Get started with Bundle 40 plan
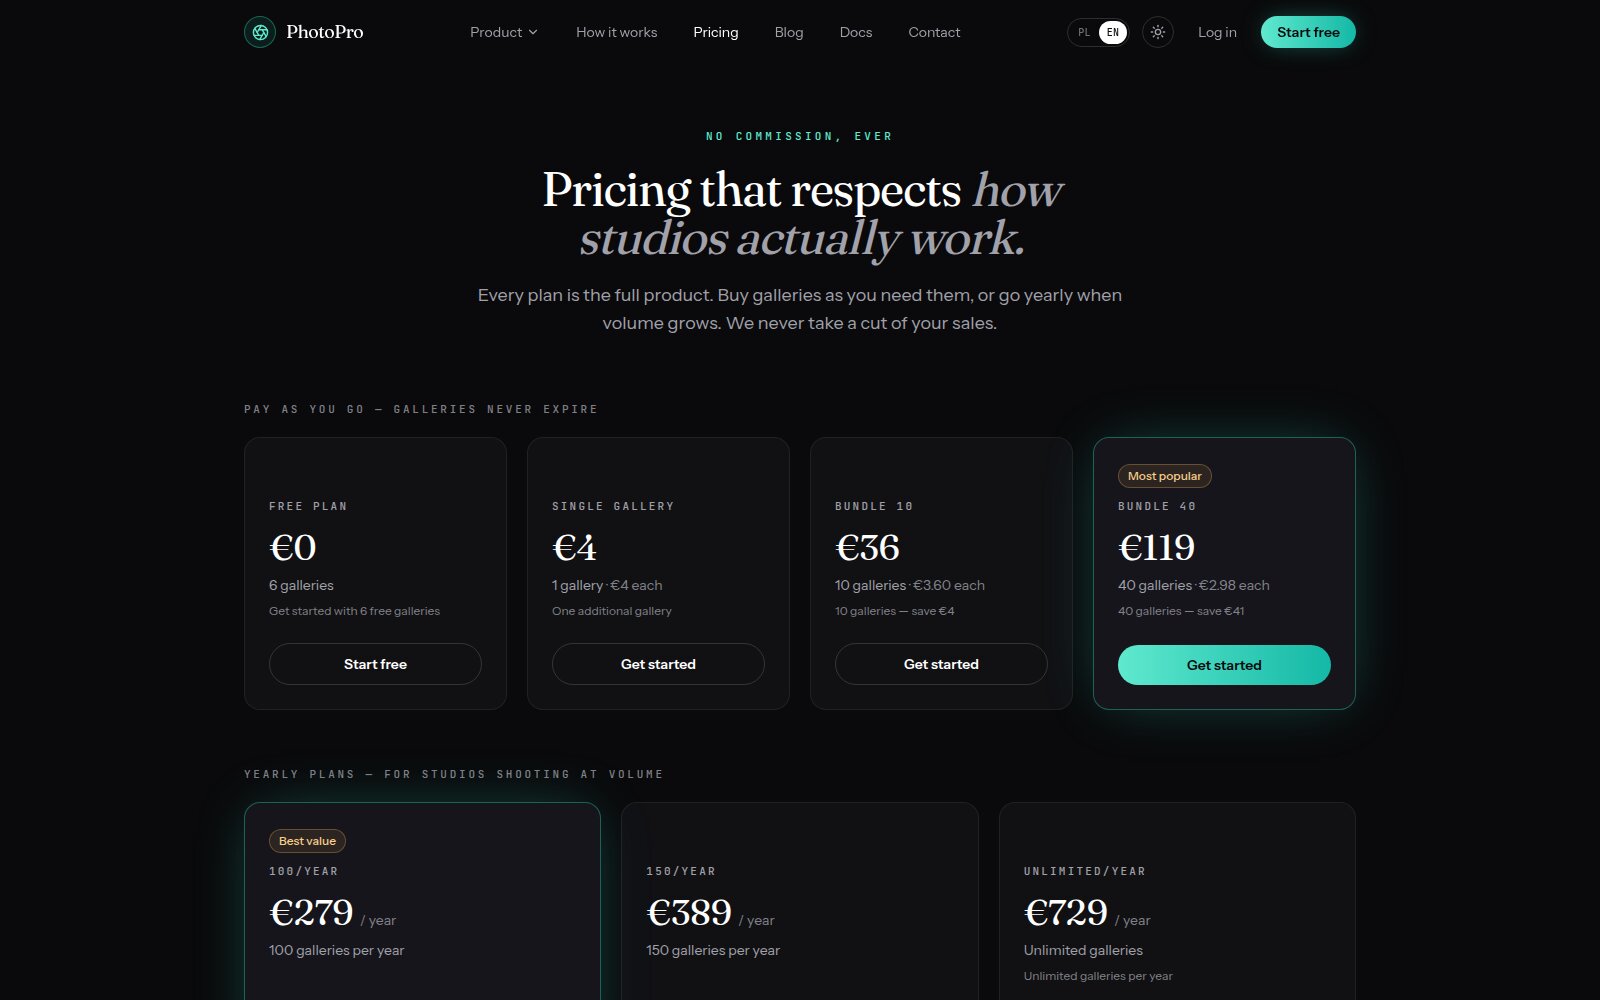Viewport: 1600px width, 1000px height. [1224, 665]
